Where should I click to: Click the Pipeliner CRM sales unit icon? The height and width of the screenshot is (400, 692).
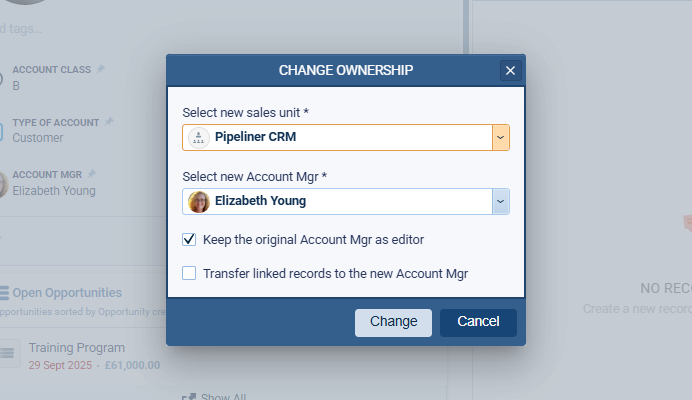198,137
